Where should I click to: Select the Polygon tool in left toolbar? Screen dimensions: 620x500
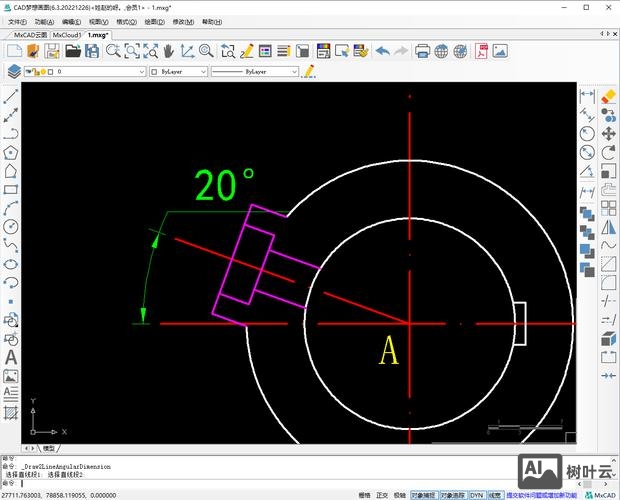pos(11,153)
